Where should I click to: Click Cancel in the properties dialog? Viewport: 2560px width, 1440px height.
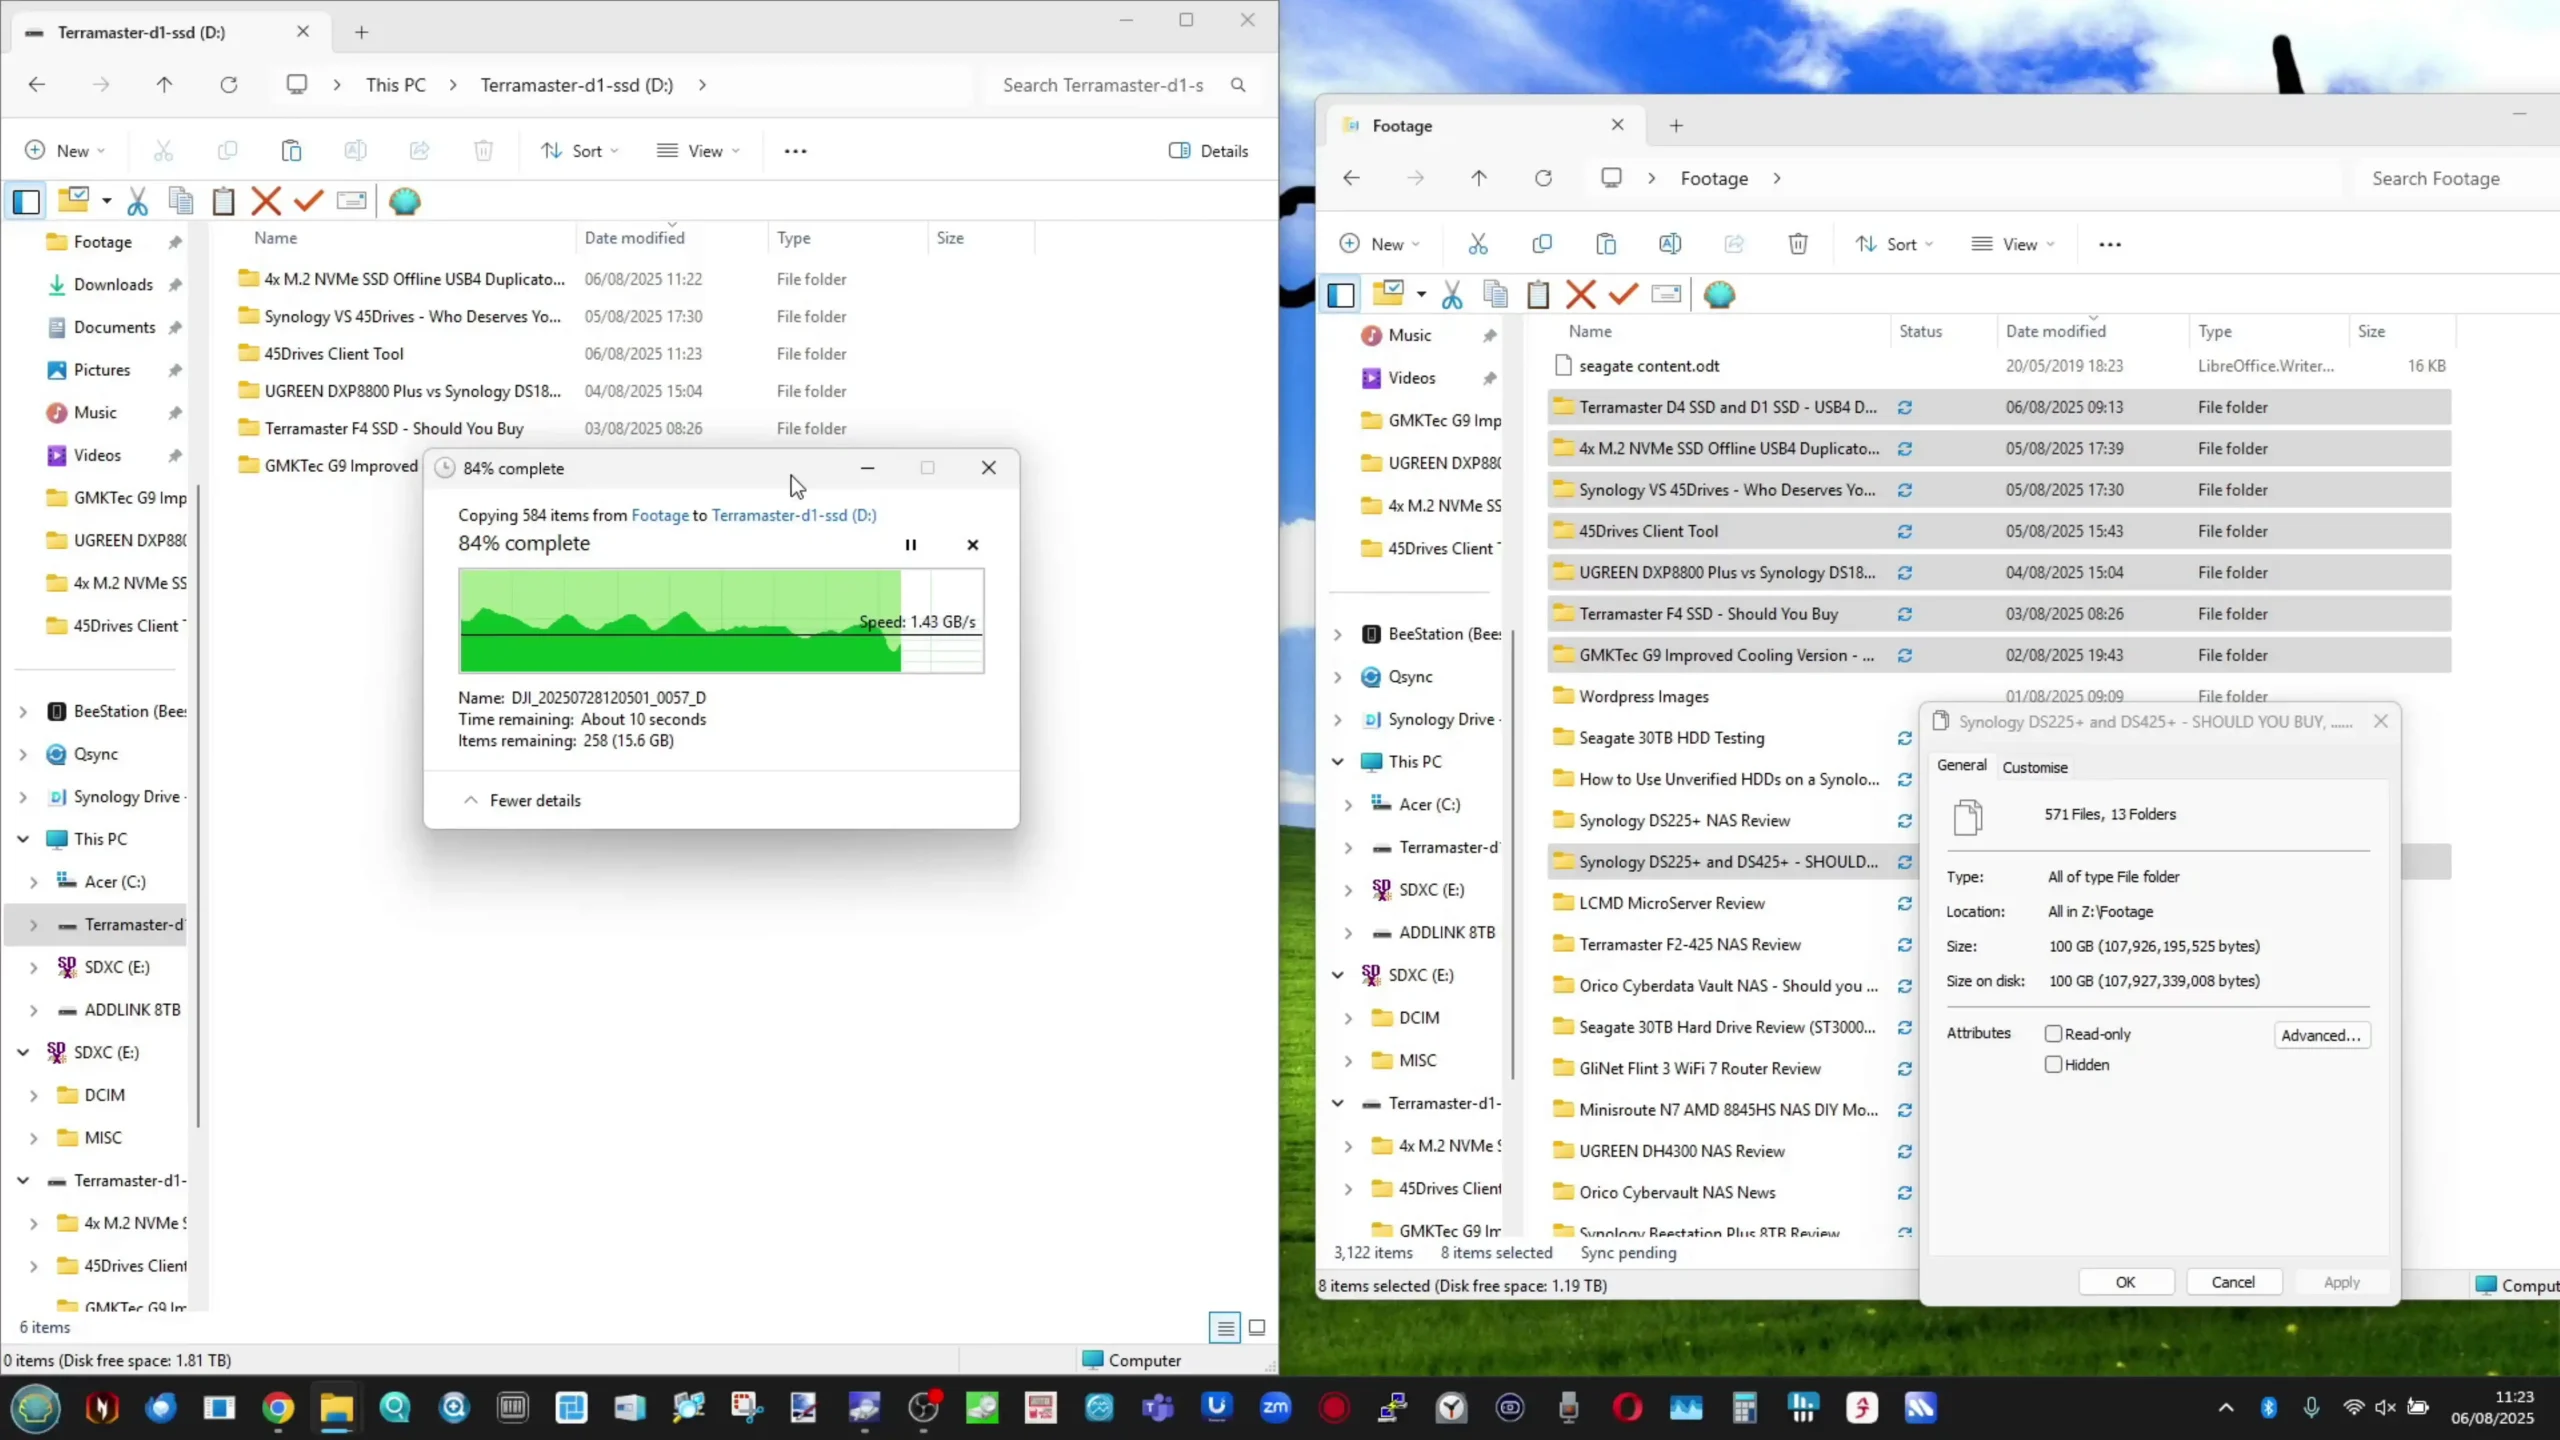tap(2233, 1282)
